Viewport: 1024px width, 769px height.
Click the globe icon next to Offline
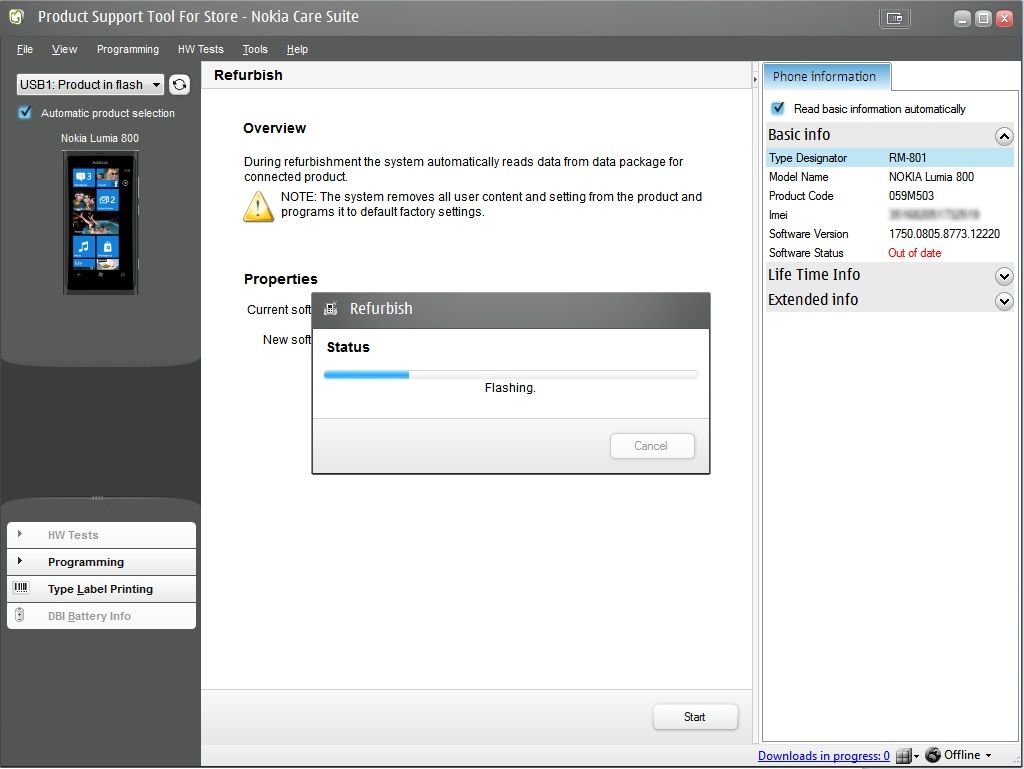933,755
